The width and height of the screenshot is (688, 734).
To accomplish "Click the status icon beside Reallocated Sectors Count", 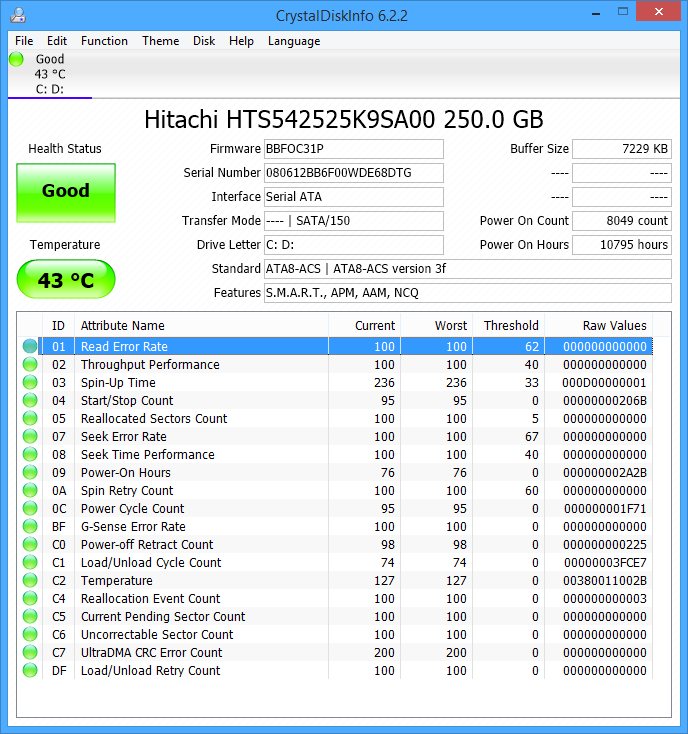I will click(x=30, y=419).
